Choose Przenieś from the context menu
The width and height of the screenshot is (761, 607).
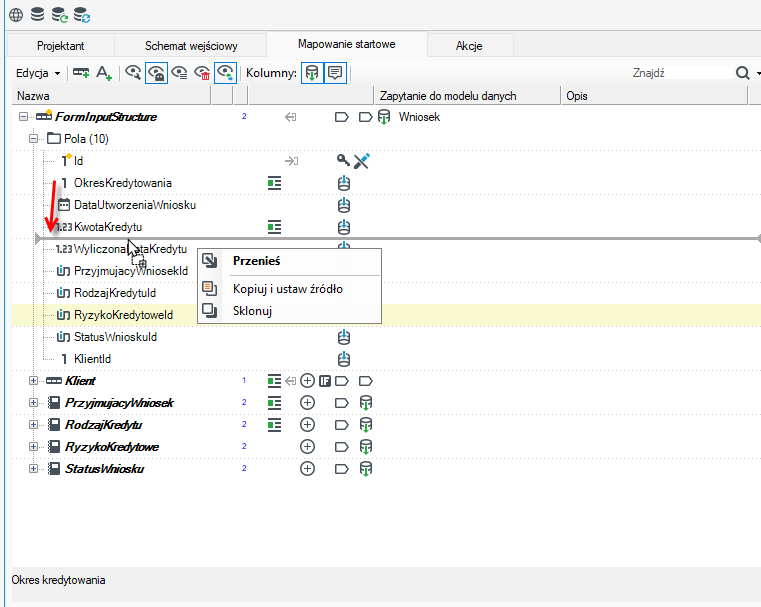(289, 261)
